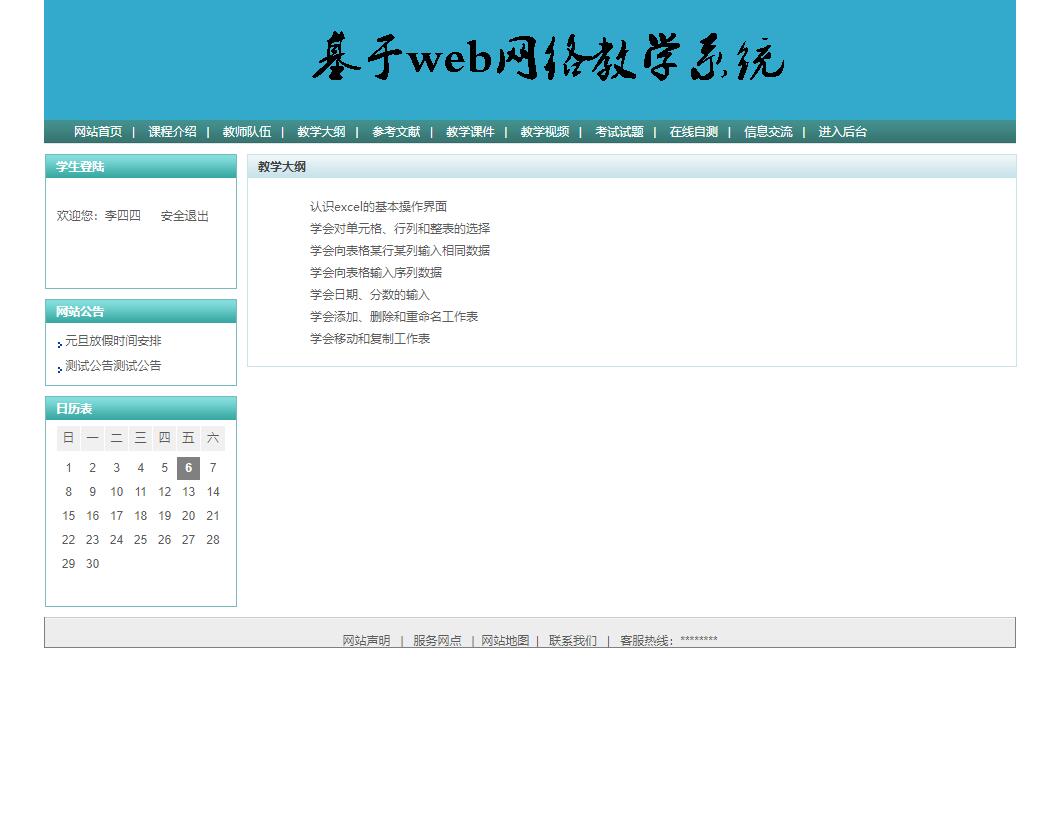Image resolution: width=1062 pixels, height=823 pixels.
Task: Open the 课程介绍 navigation menu item
Action: (x=171, y=131)
